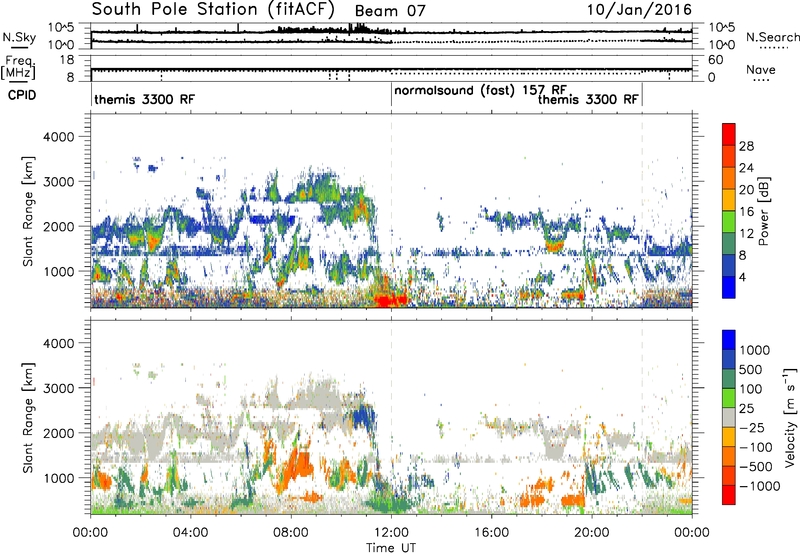This screenshot has width=800, height=554.
Task: Click the 'Velocity [m s-1]' color bar title
Action: tap(790, 417)
